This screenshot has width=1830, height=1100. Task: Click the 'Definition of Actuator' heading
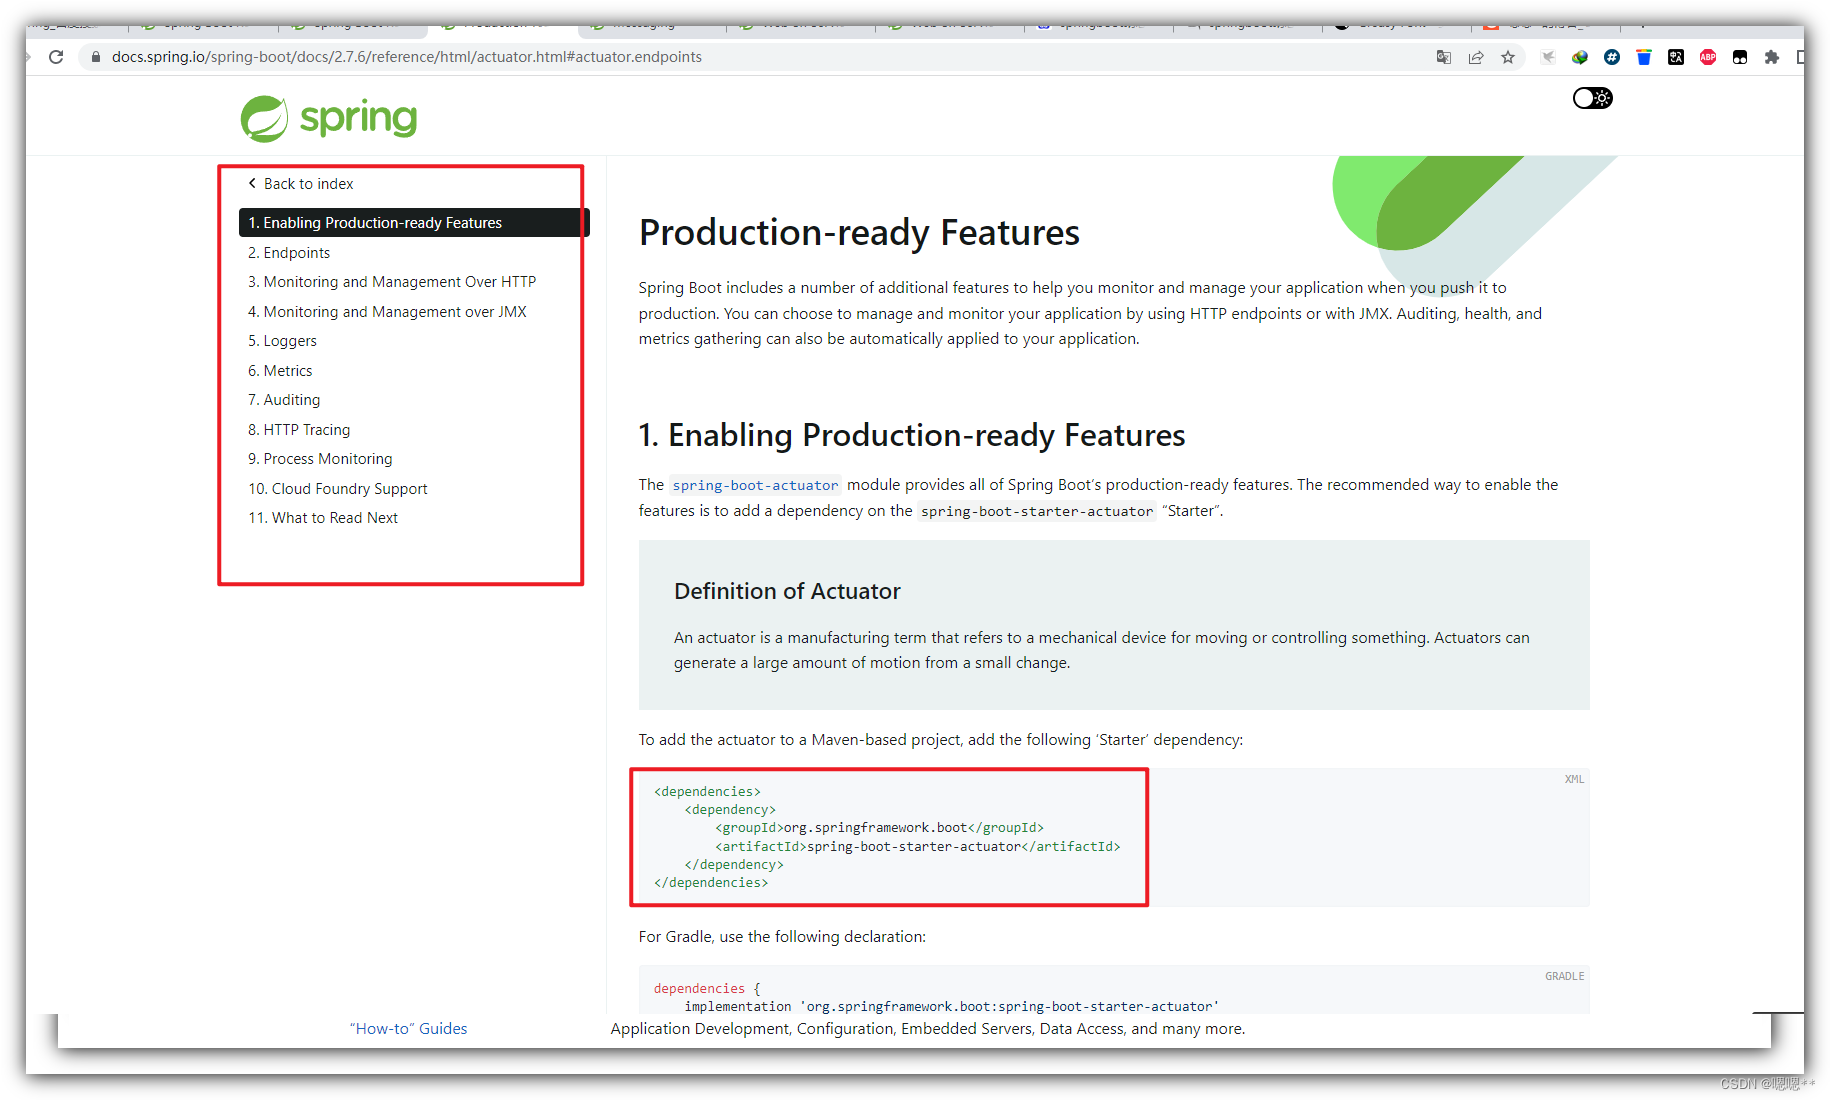tap(787, 591)
